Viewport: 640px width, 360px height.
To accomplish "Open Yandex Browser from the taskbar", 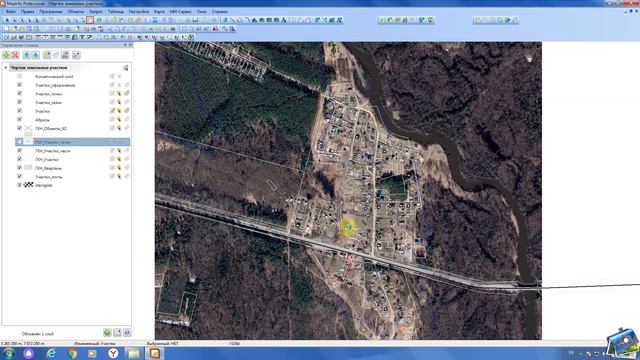I will 113,353.
